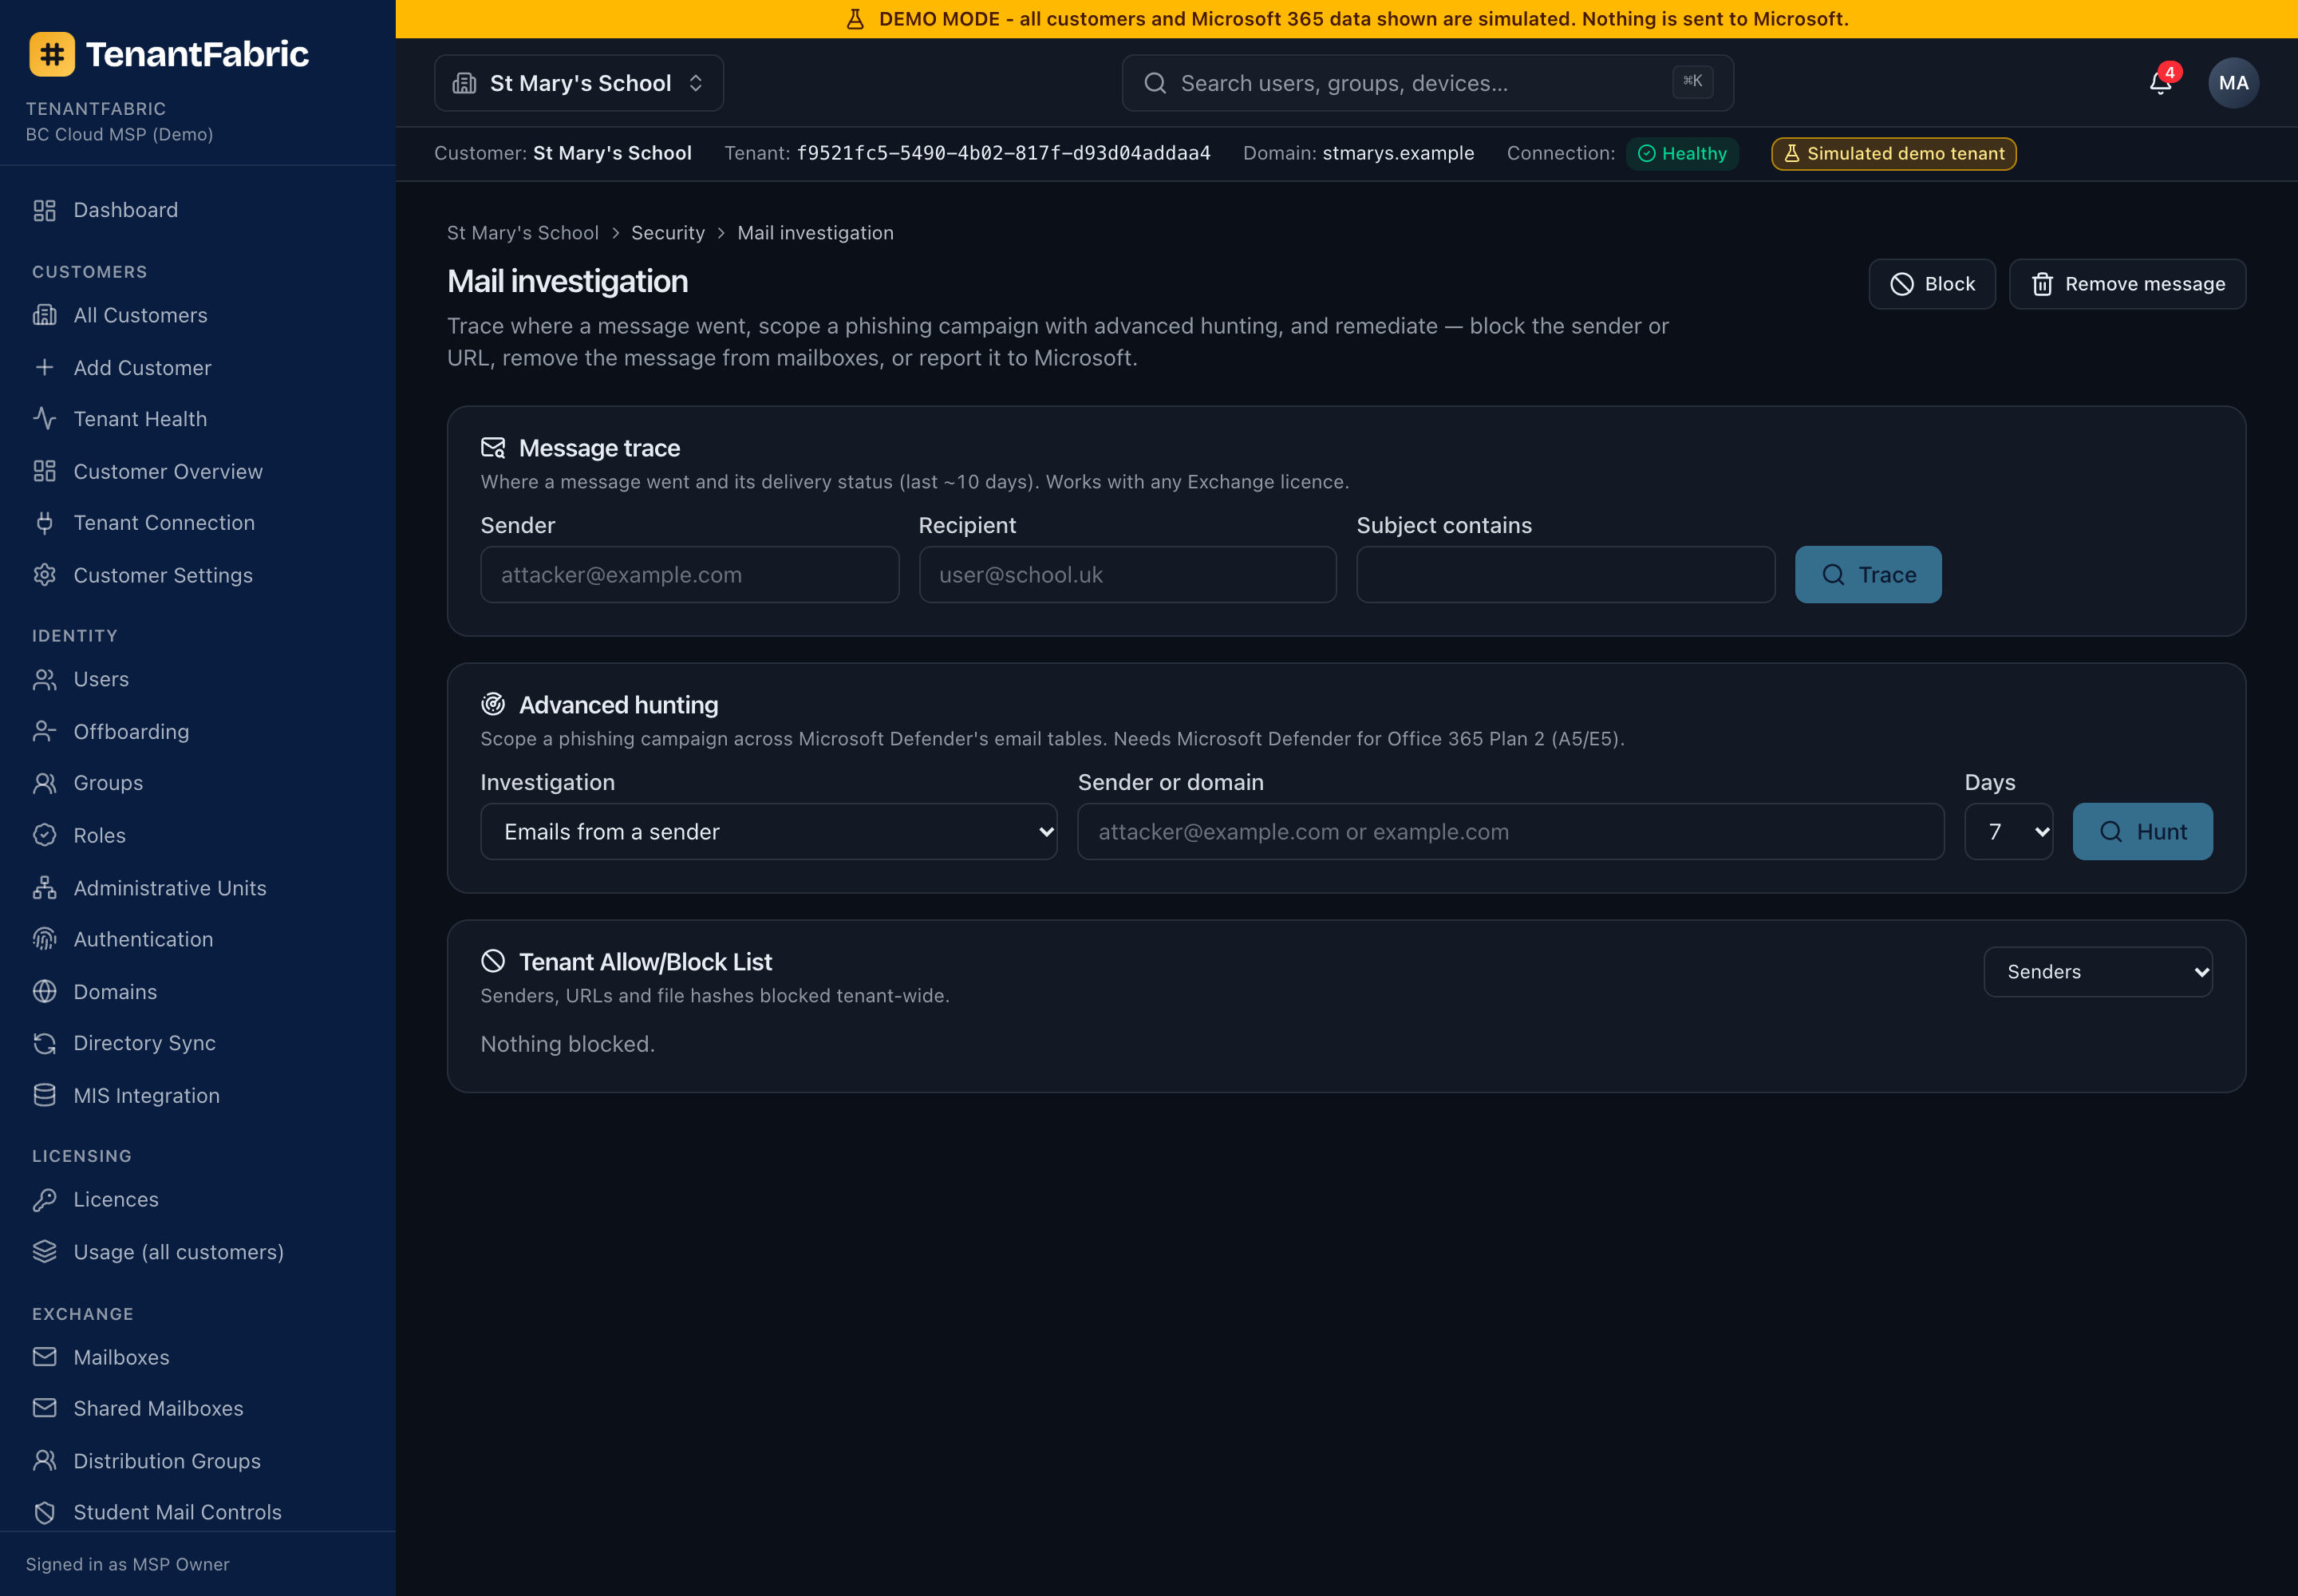Click the St Mary's School breadcrumb link
2298x1596 pixels.
pos(523,233)
